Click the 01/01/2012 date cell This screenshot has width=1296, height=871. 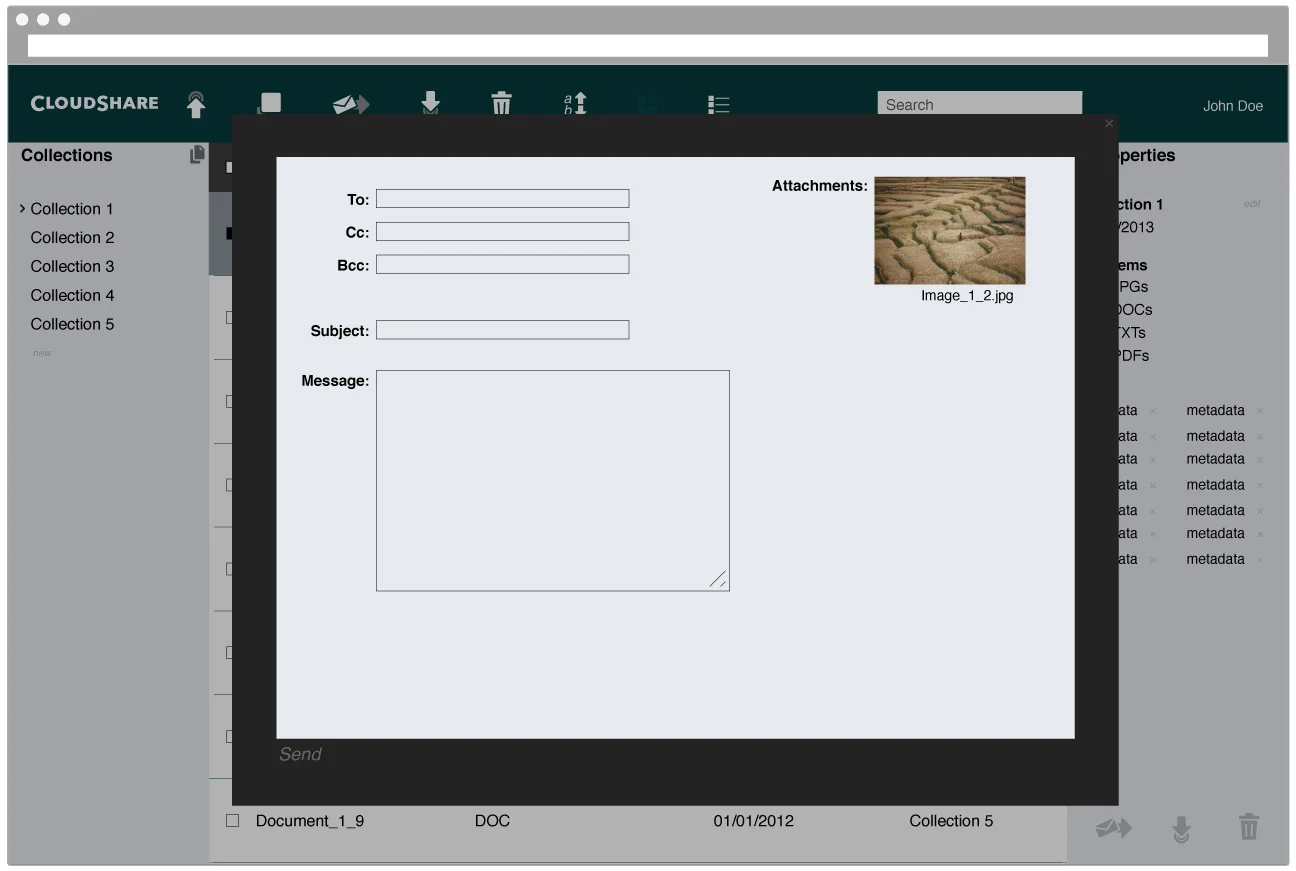(x=753, y=821)
